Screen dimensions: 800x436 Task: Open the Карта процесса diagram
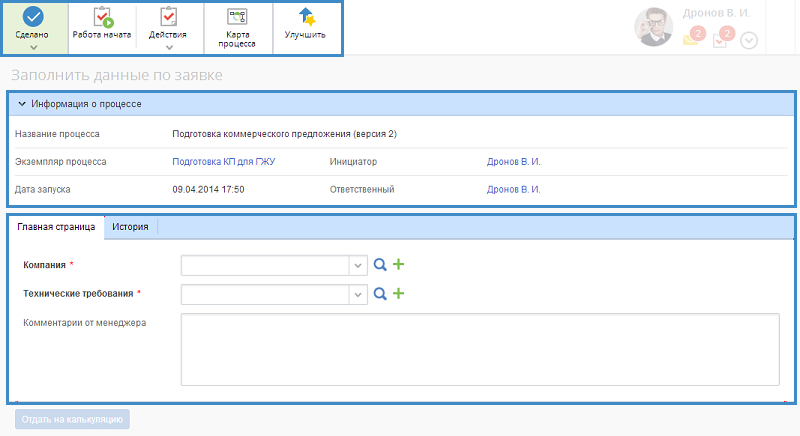(x=237, y=17)
